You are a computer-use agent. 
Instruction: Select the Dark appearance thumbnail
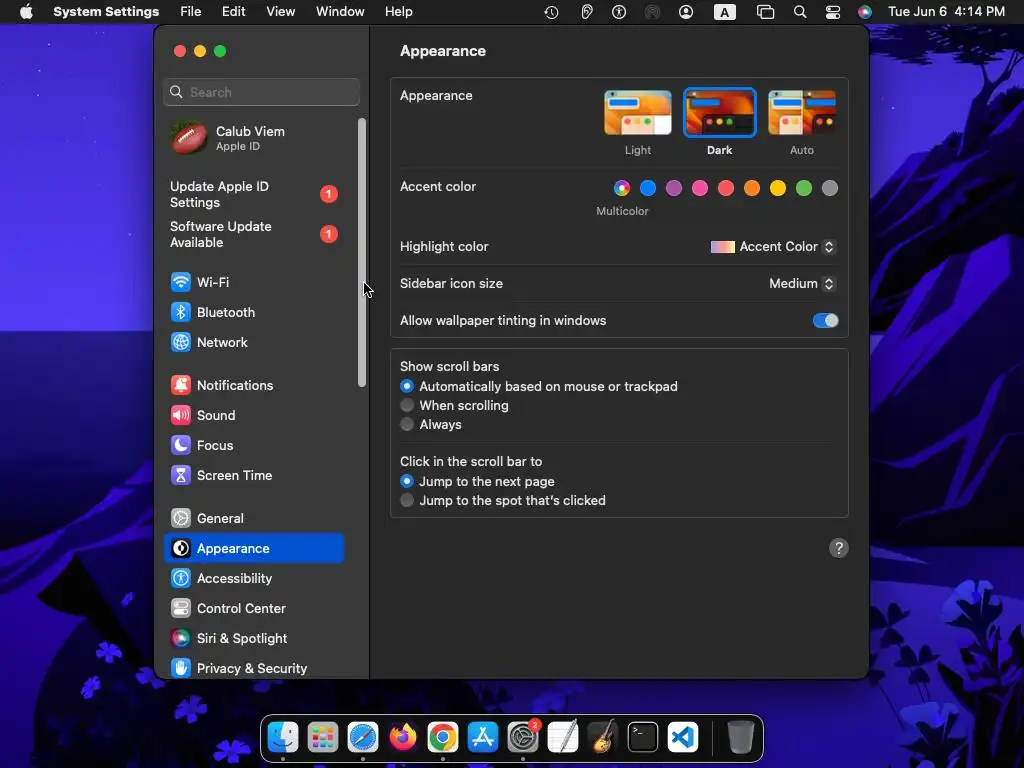click(x=720, y=113)
